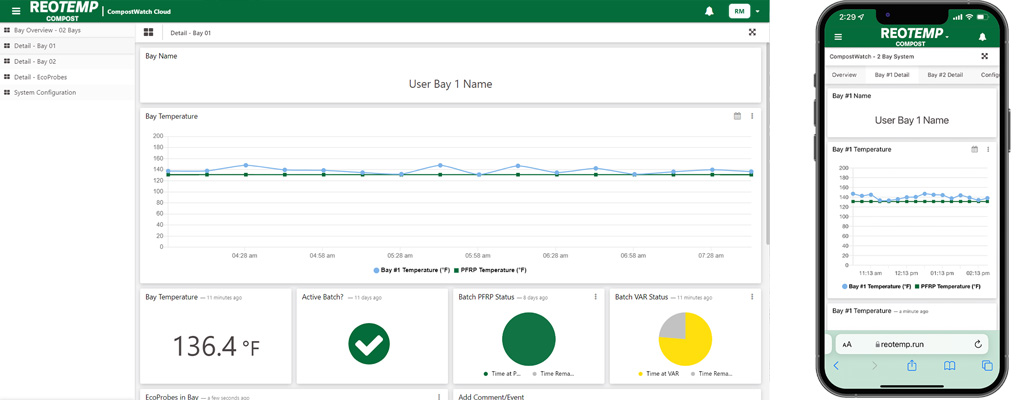
Task: Toggle PFRP Temperature series in phone legend
Action: [x=948, y=286]
